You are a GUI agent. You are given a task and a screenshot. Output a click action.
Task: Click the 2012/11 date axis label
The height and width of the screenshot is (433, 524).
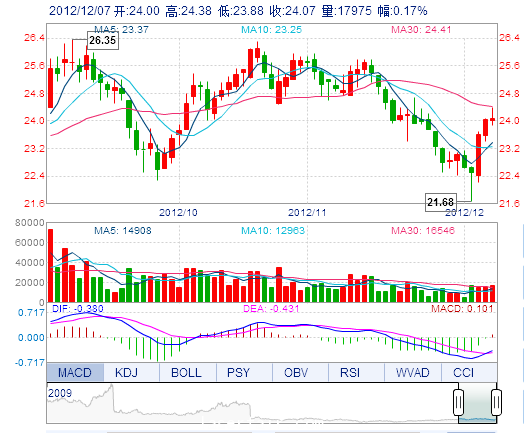coord(307,212)
